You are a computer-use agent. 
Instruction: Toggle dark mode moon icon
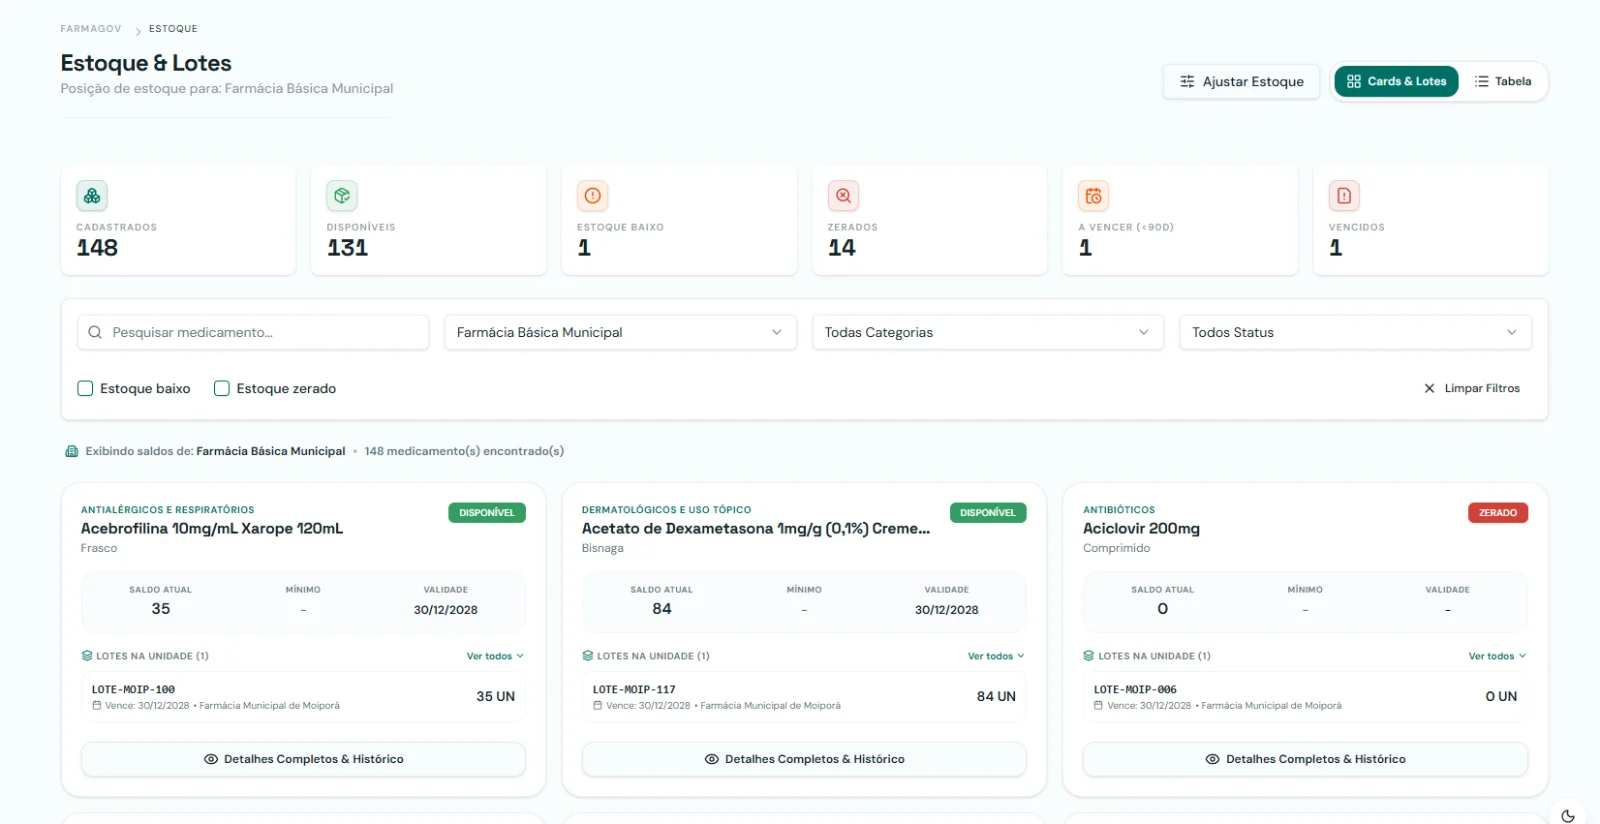tap(1568, 816)
